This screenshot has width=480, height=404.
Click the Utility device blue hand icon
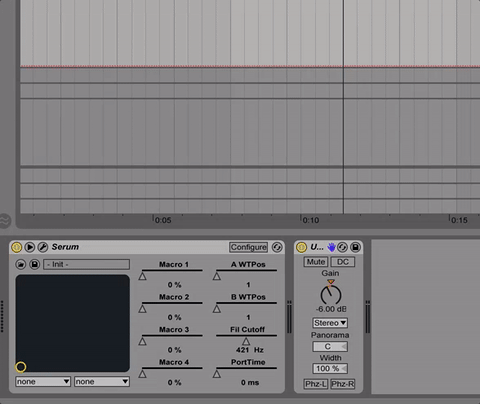click(x=331, y=247)
